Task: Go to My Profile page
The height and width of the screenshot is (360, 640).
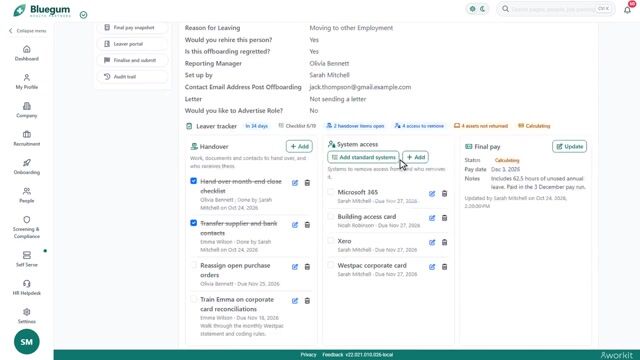Action: [27, 82]
